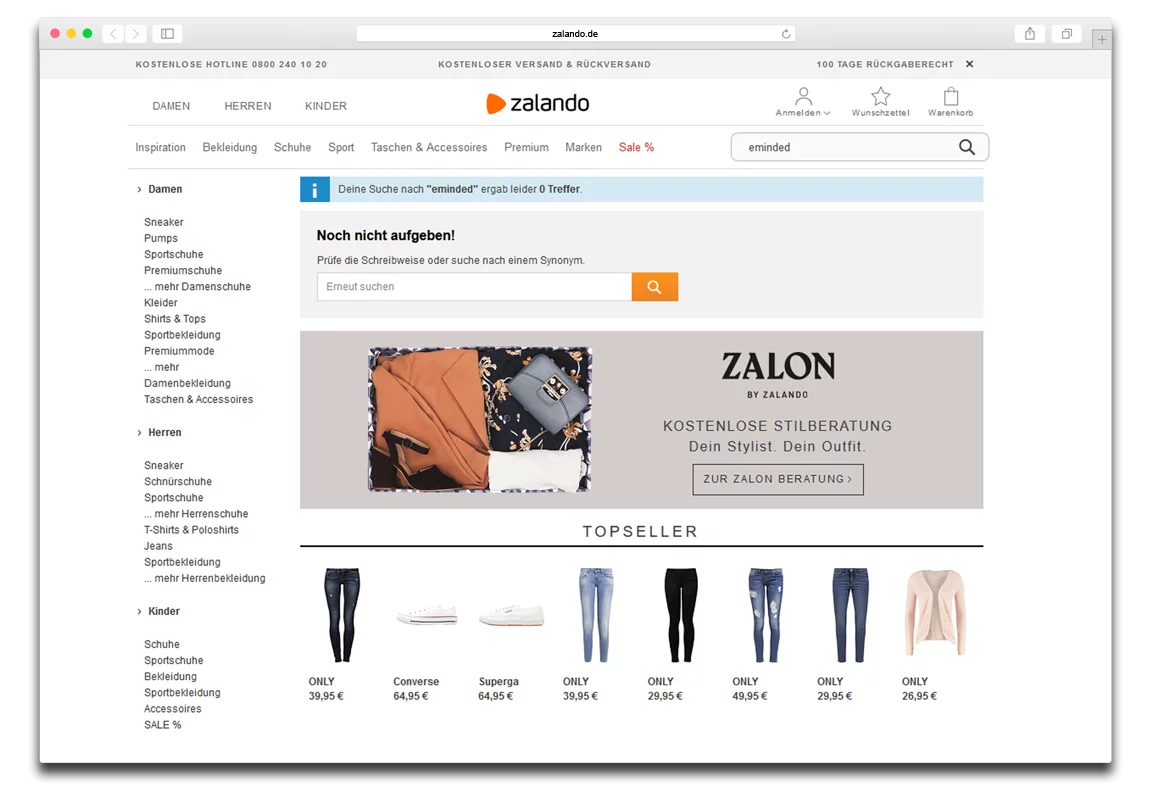Expand the Kinder sidebar category
Viewport: 1152px width, 800px height.
pyautogui.click(x=158, y=611)
